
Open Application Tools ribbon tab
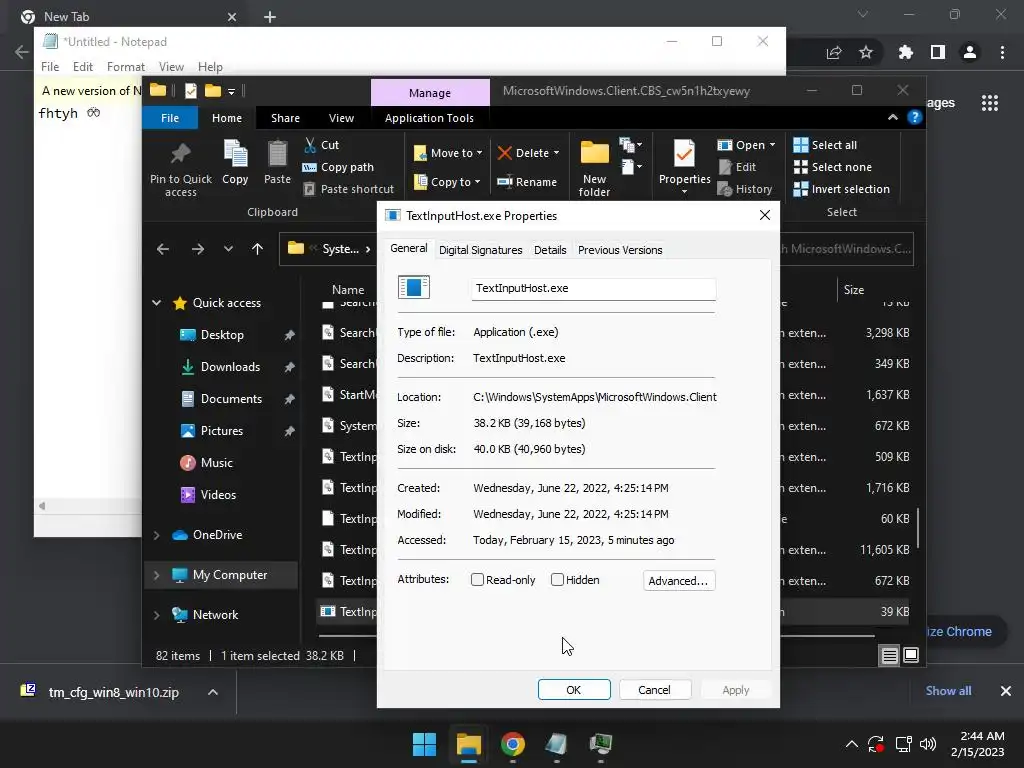click(x=429, y=118)
